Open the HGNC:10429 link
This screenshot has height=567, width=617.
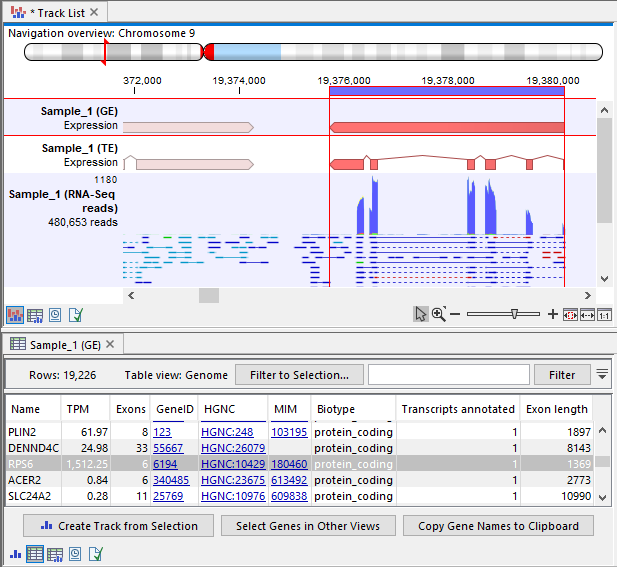coord(232,463)
